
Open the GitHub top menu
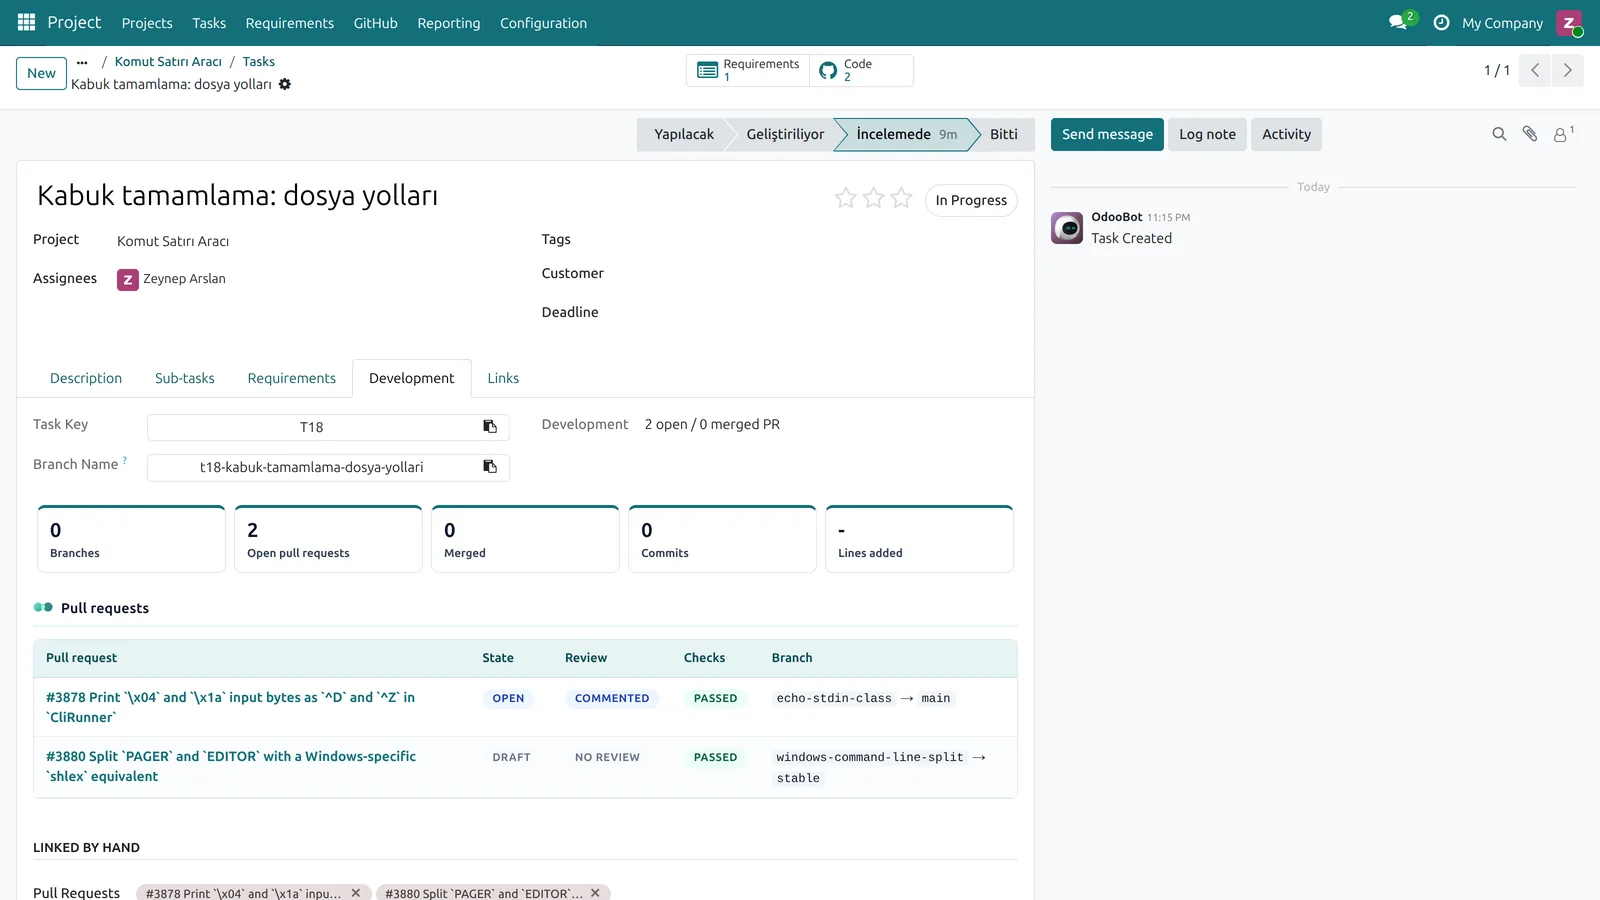point(375,23)
